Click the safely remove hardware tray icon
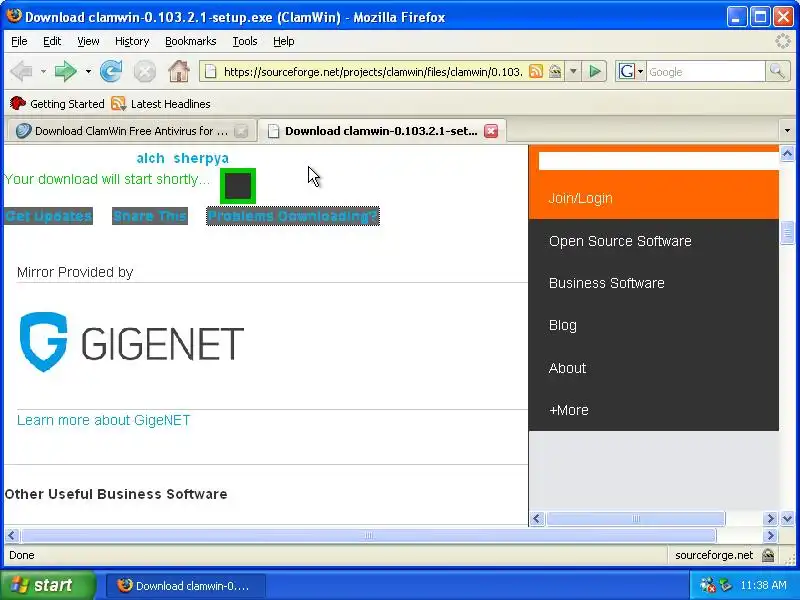Image resolution: width=800 pixels, height=600 pixels. [725, 585]
